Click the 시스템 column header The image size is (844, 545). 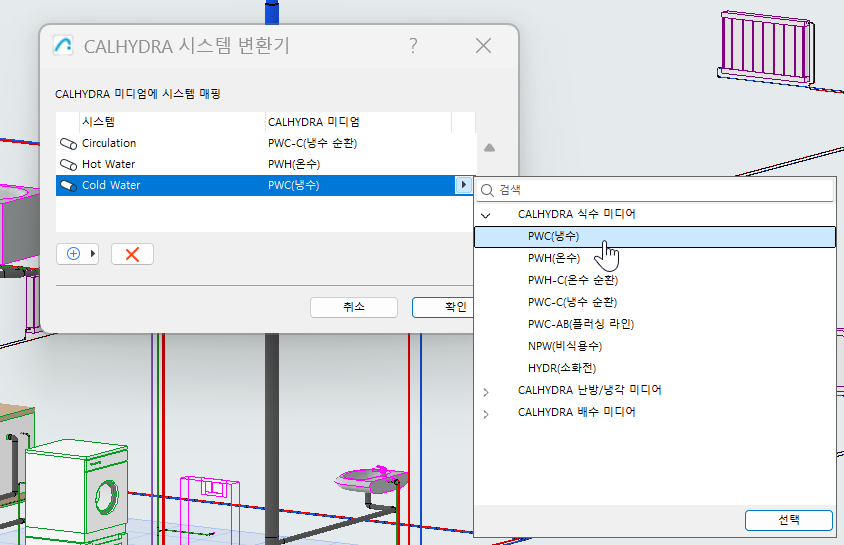(172, 122)
